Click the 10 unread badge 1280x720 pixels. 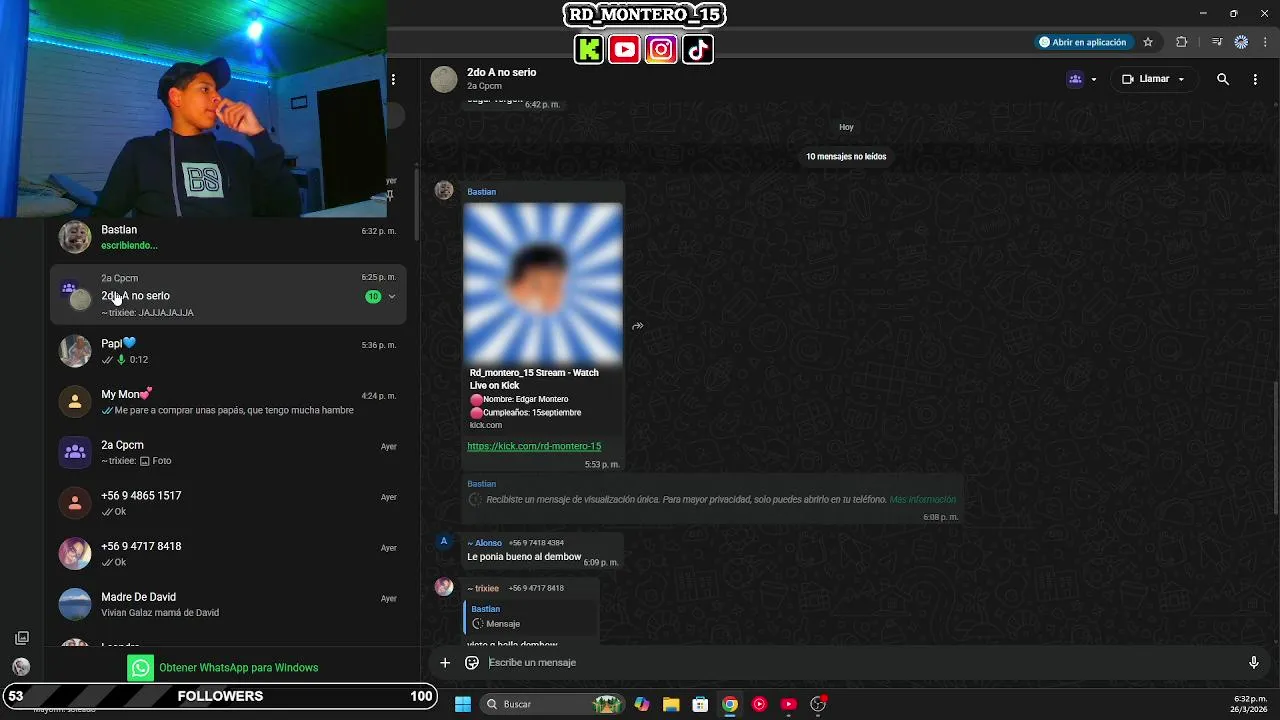click(373, 296)
